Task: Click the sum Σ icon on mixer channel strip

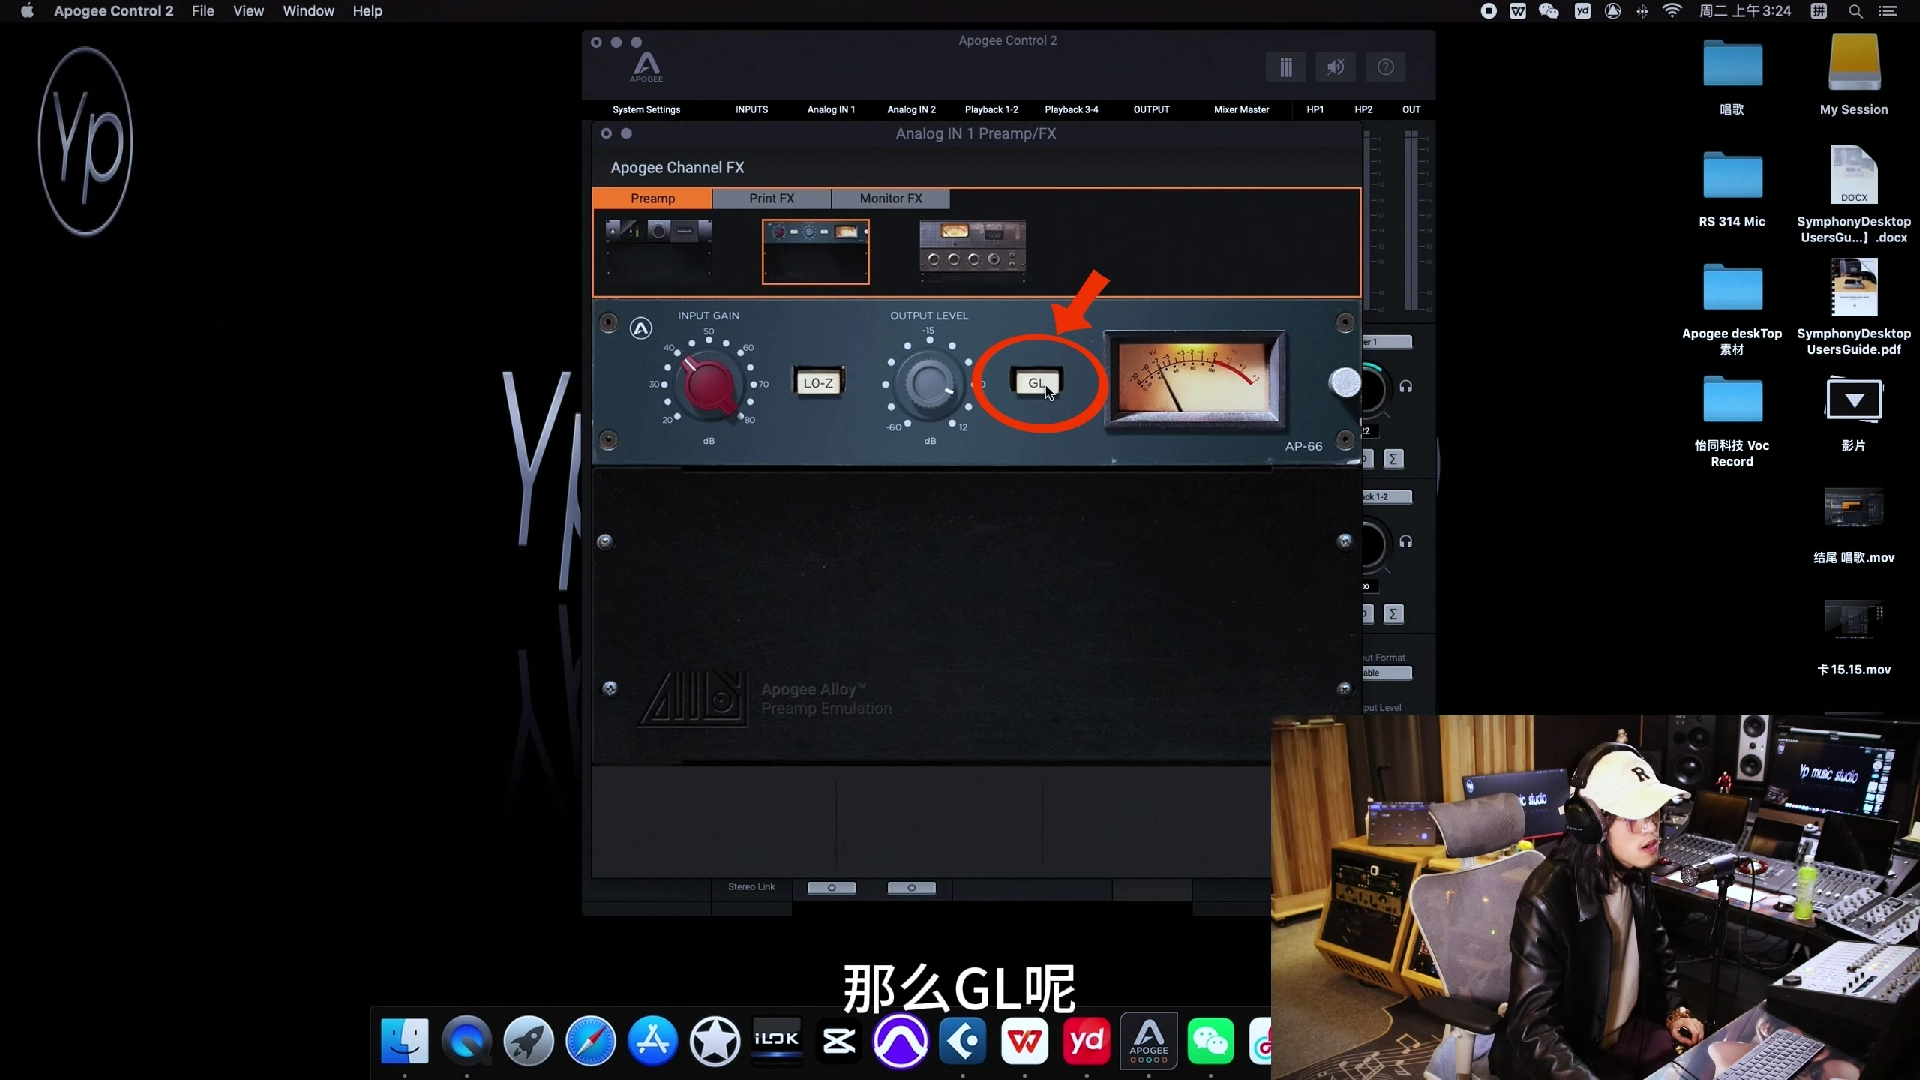Action: pyautogui.click(x=1394, y=458)
